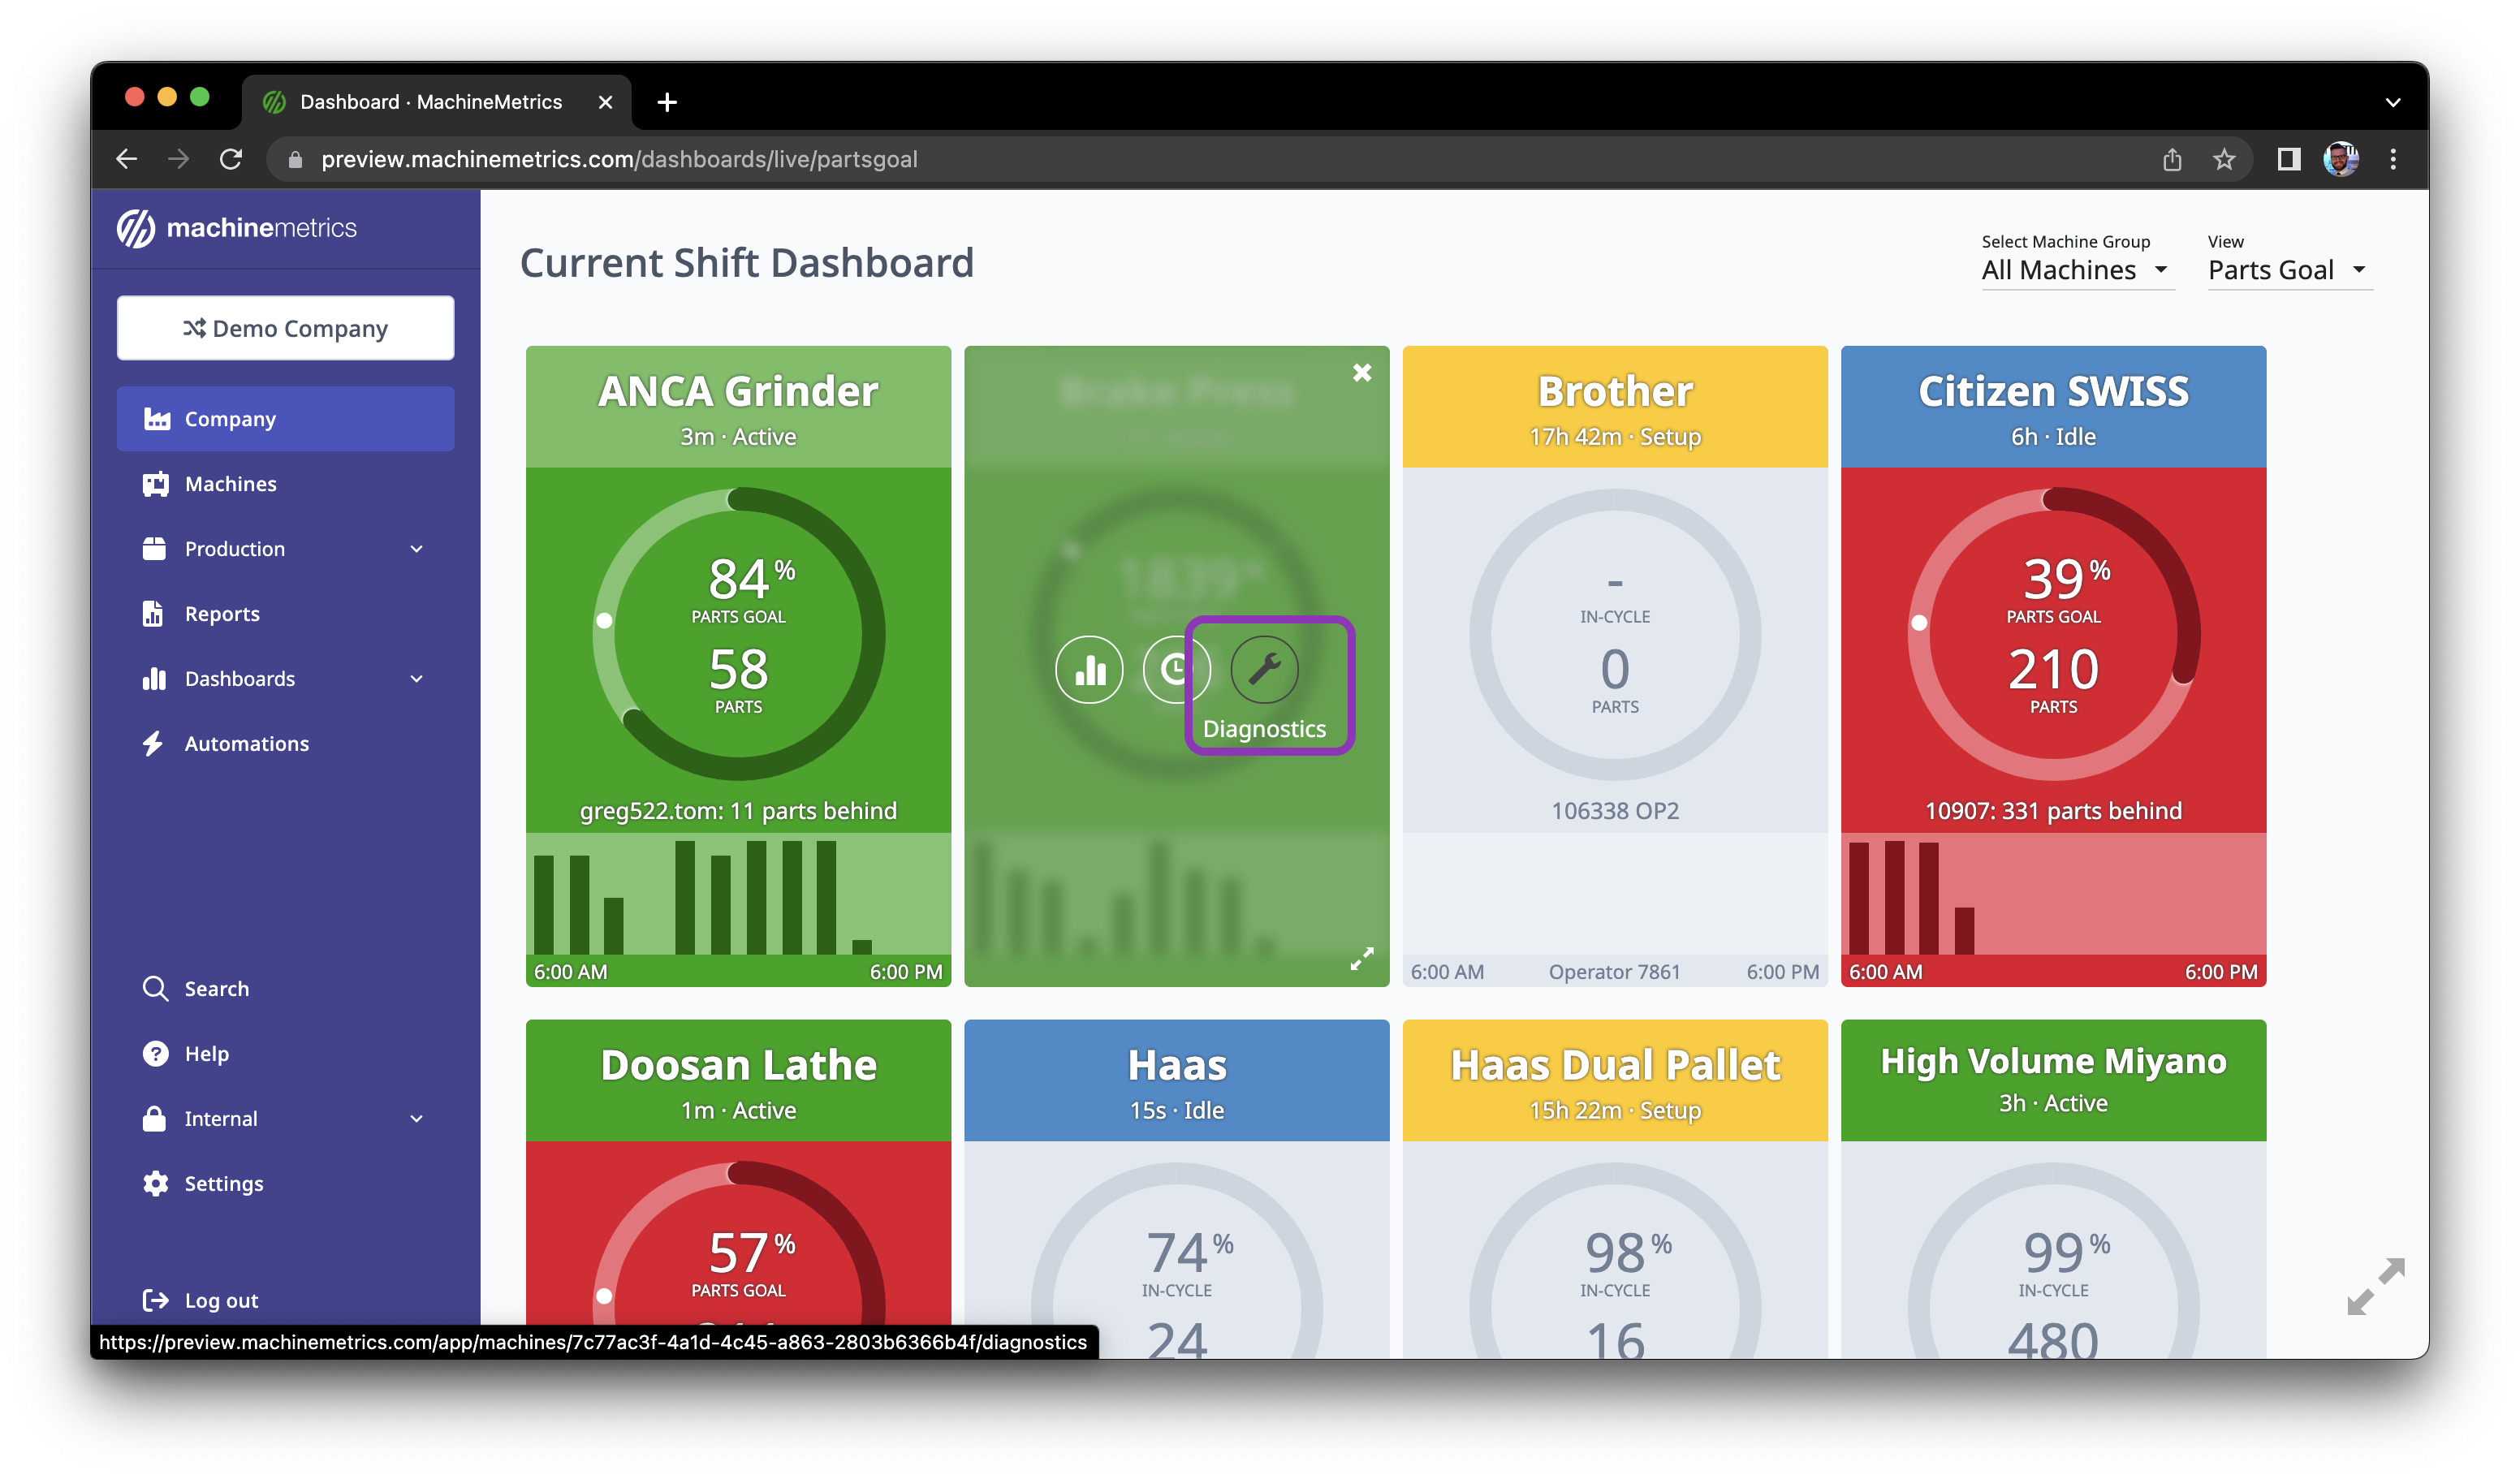The height and width of the screenshot is (1479, 2520).
Task: Open the Brother machine card title
Action: [1615, 392]
